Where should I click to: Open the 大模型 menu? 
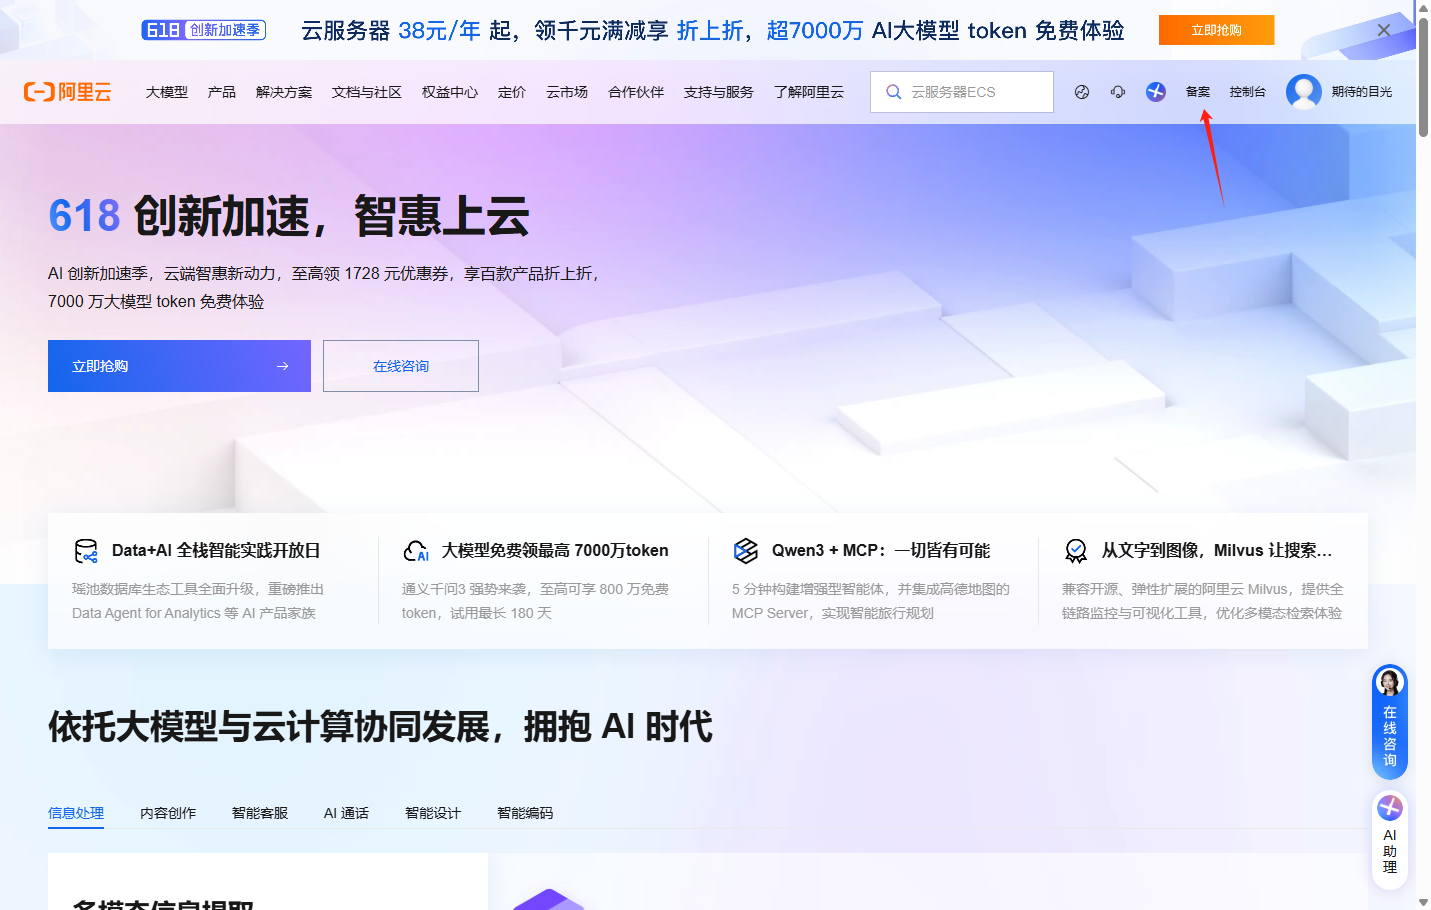click(x=167, y=92)
